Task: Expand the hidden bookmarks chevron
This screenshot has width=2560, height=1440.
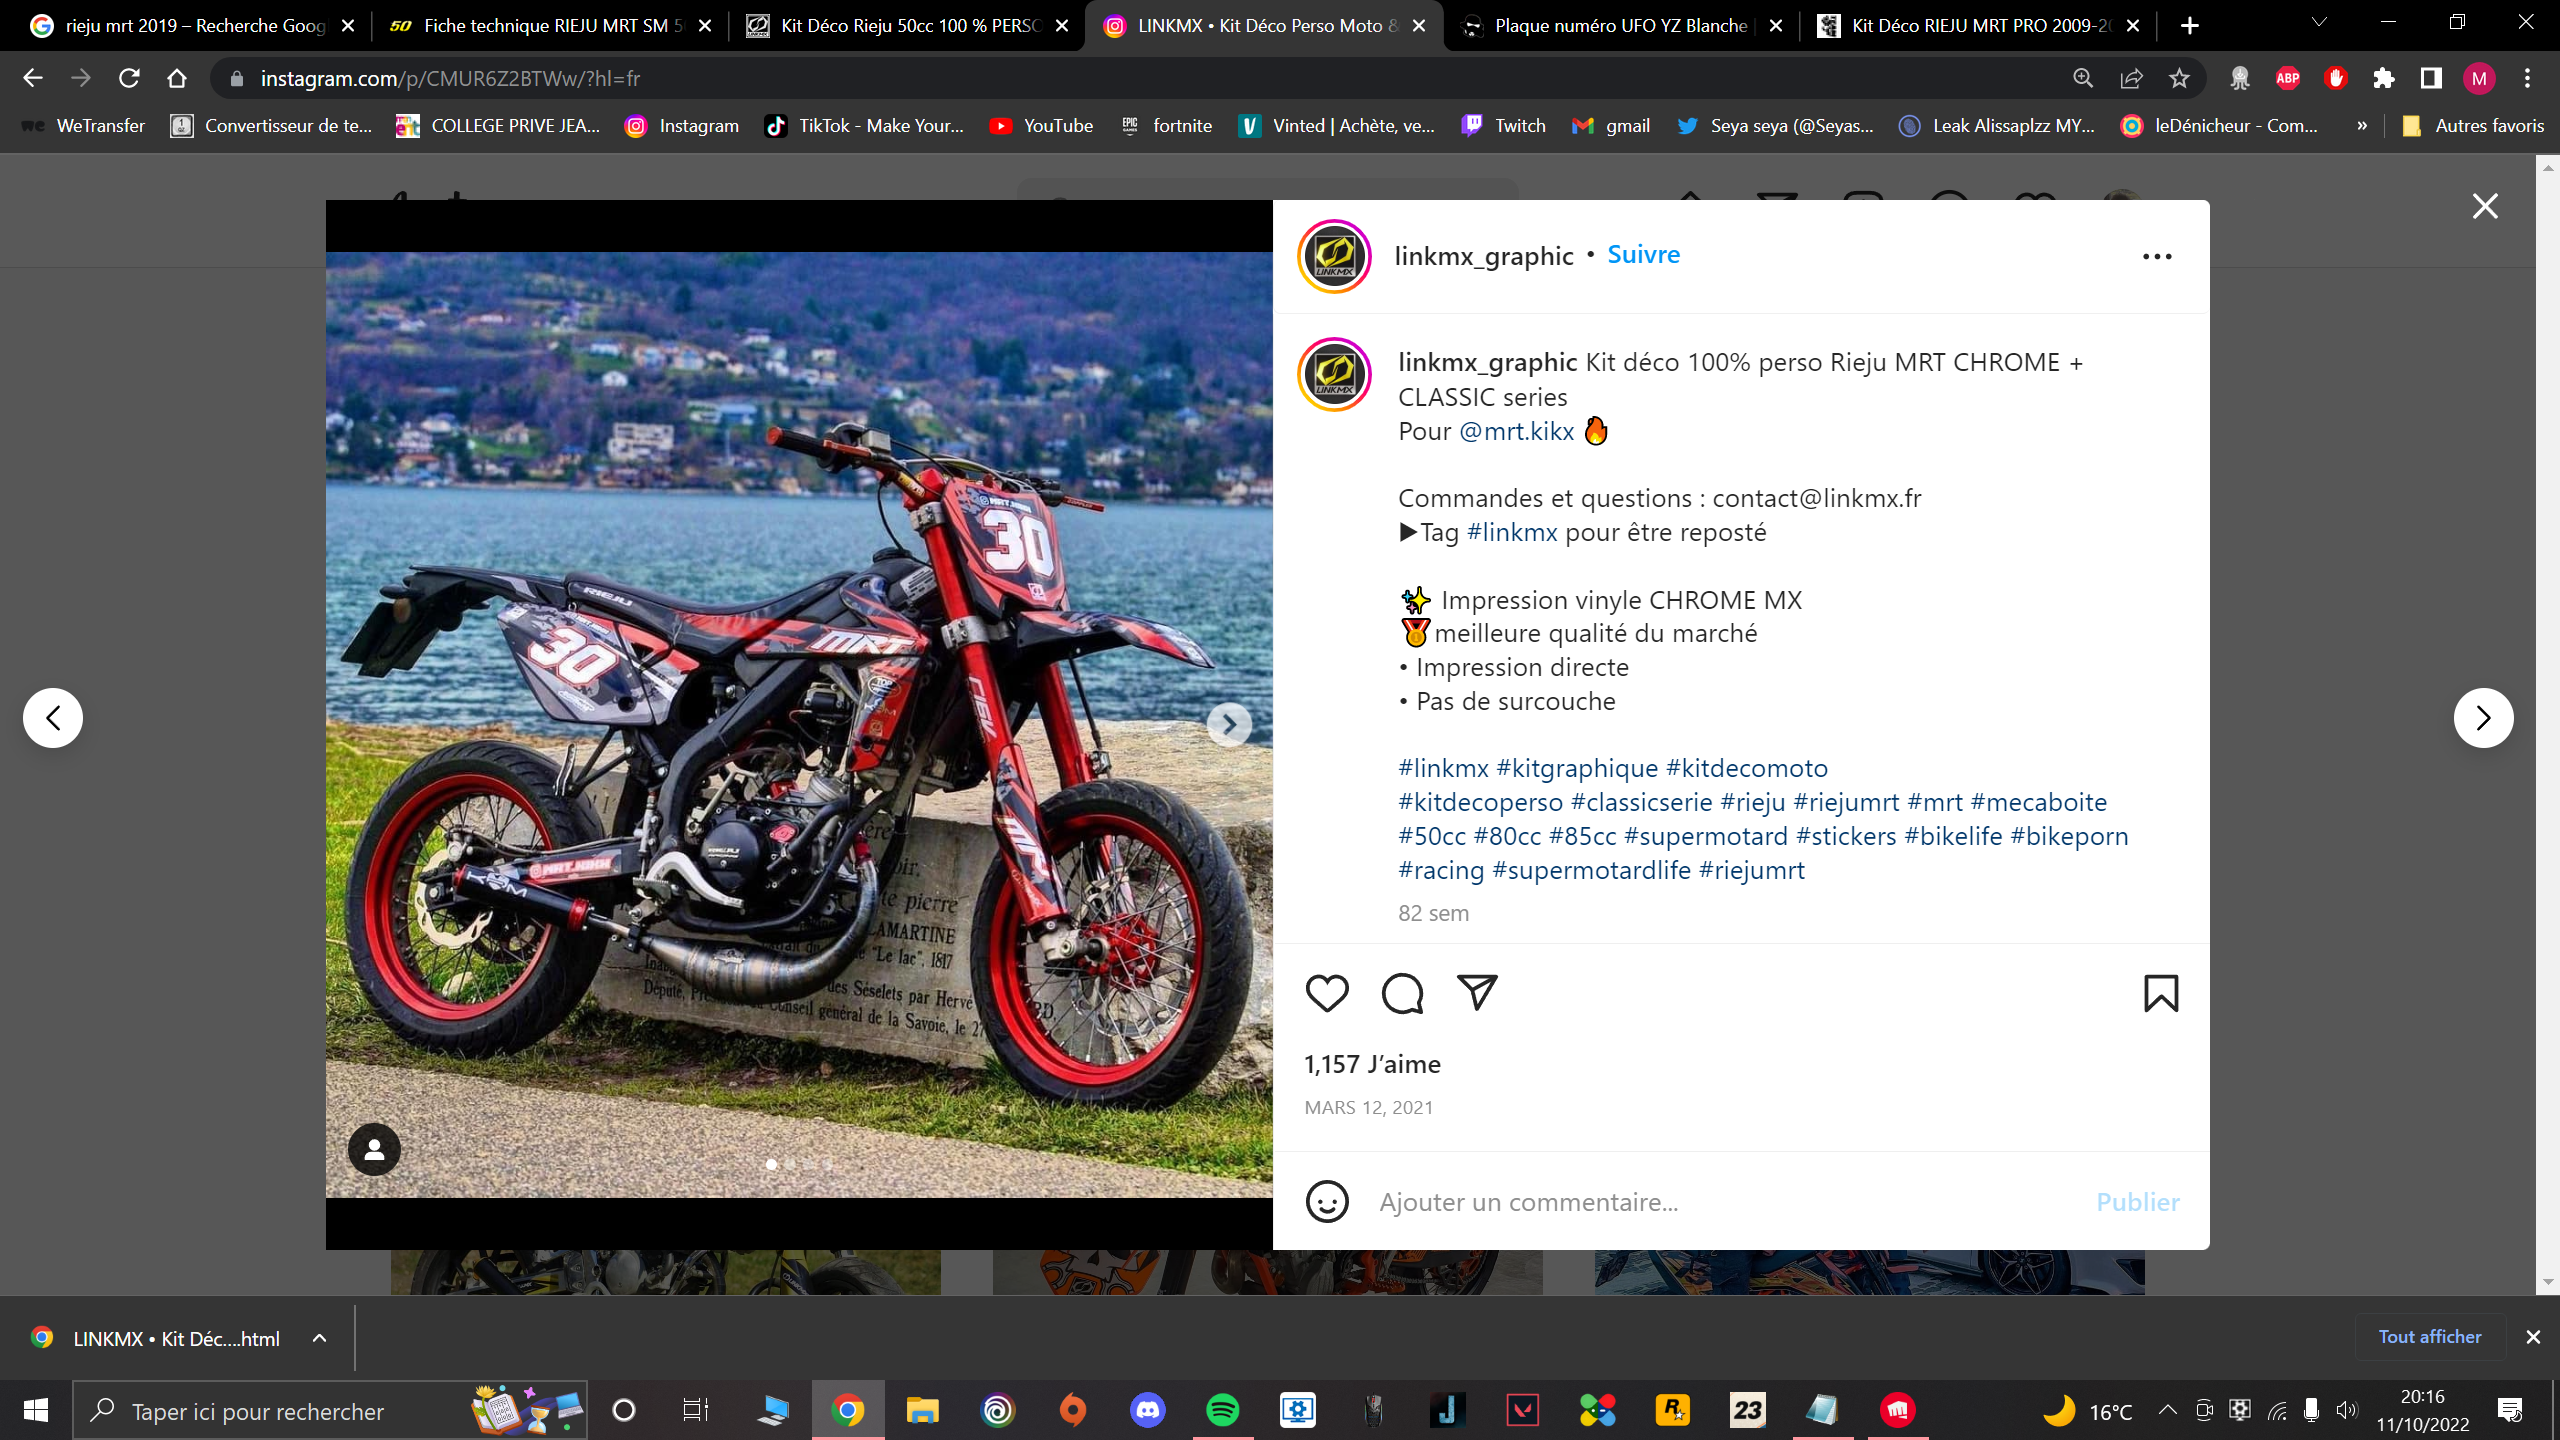Action: point(2362,126)
